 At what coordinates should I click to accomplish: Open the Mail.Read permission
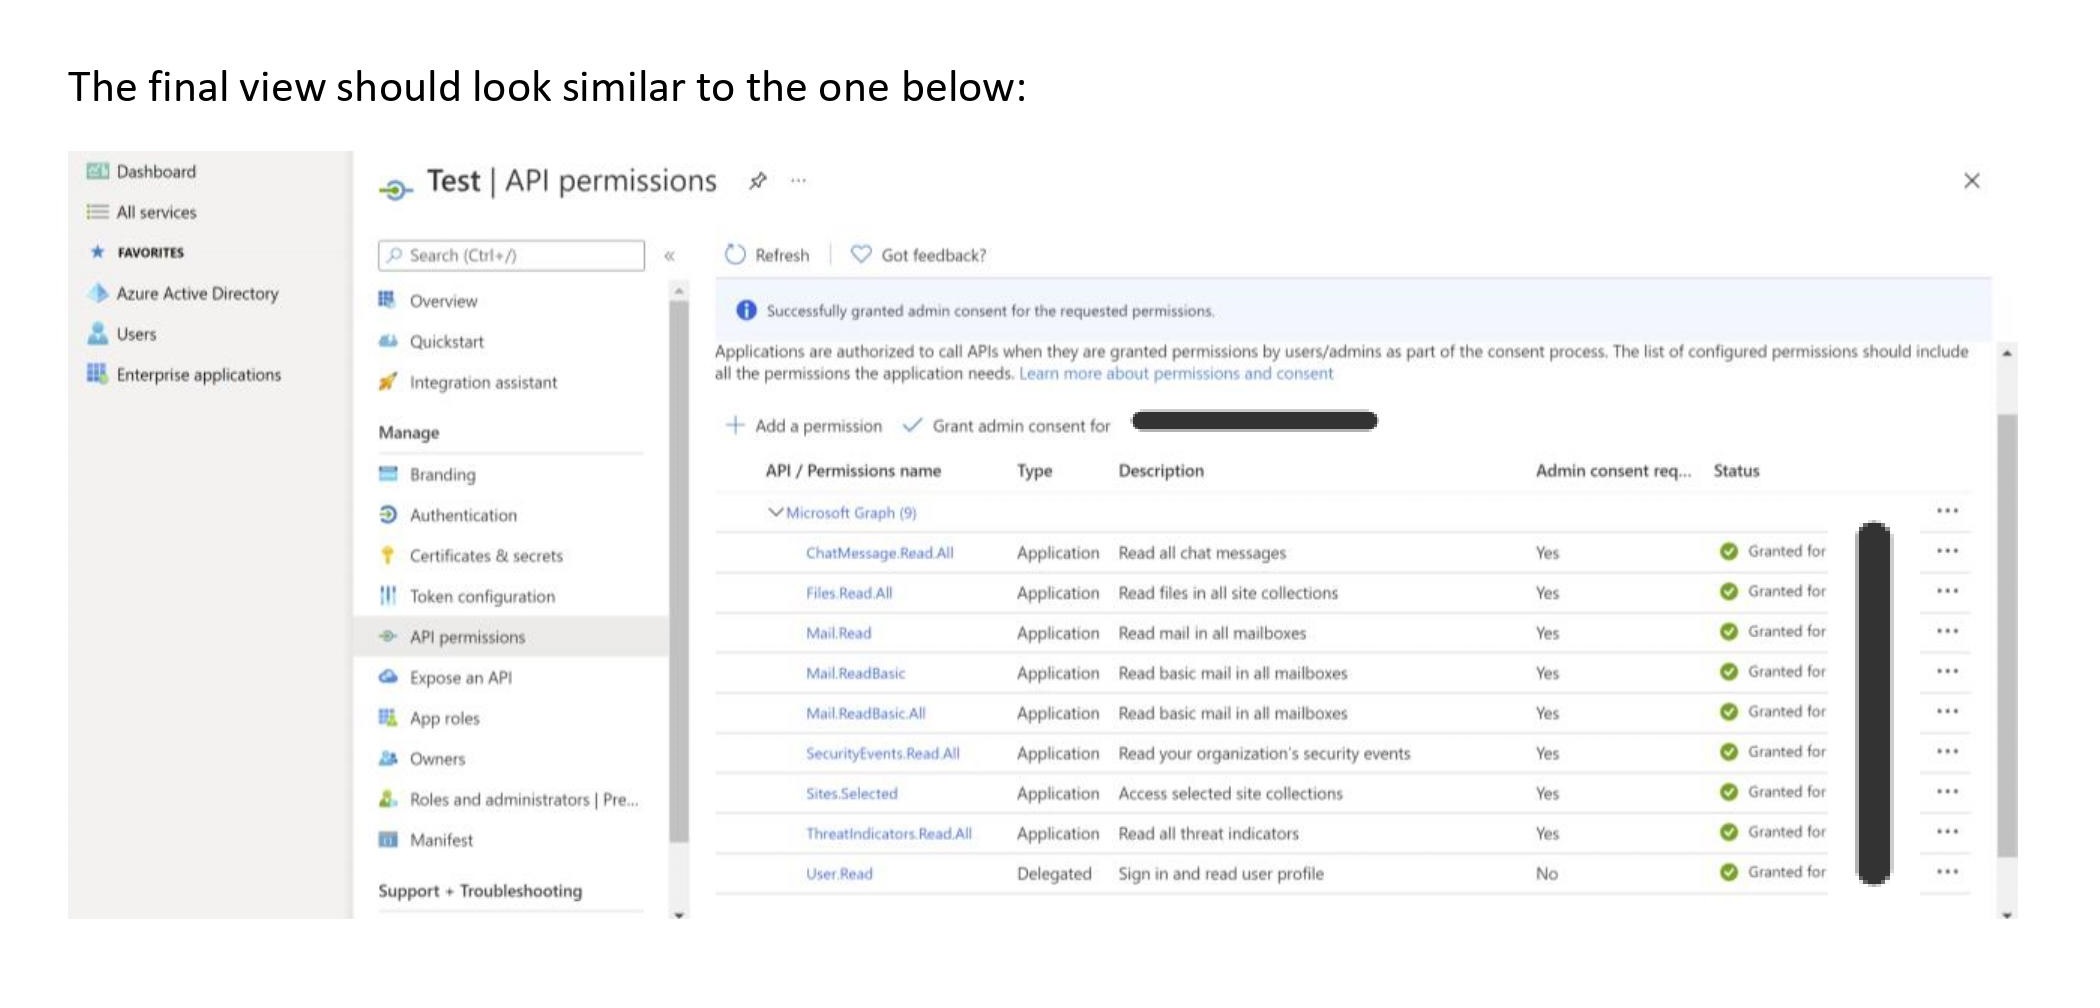pyautogui.click(x=838, y=633)
